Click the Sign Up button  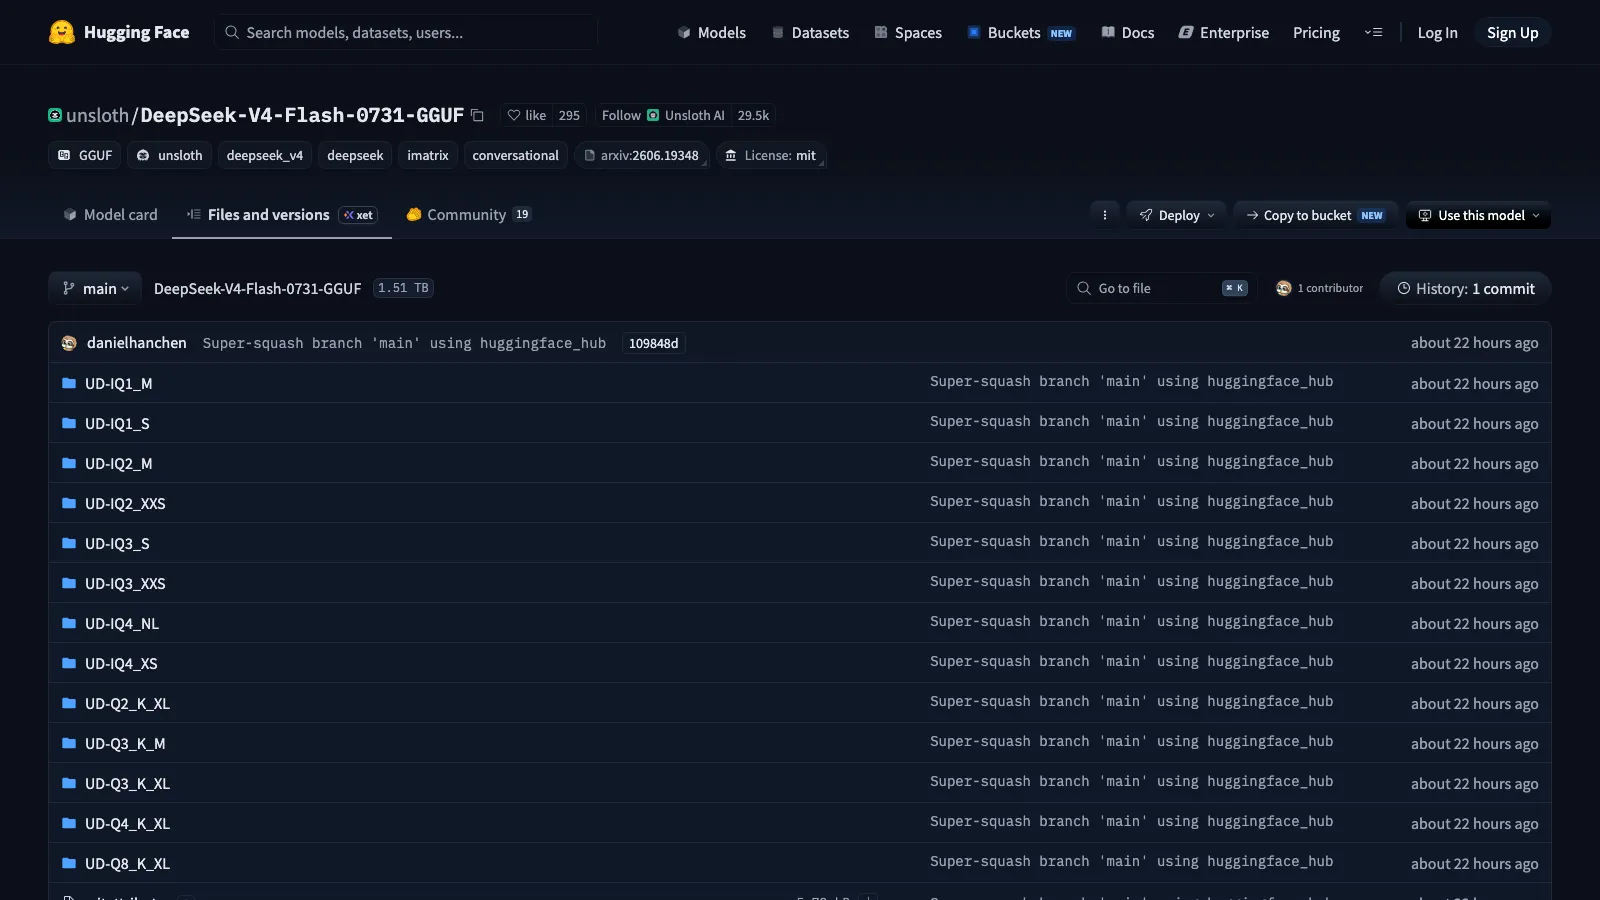click(1512, 32)
